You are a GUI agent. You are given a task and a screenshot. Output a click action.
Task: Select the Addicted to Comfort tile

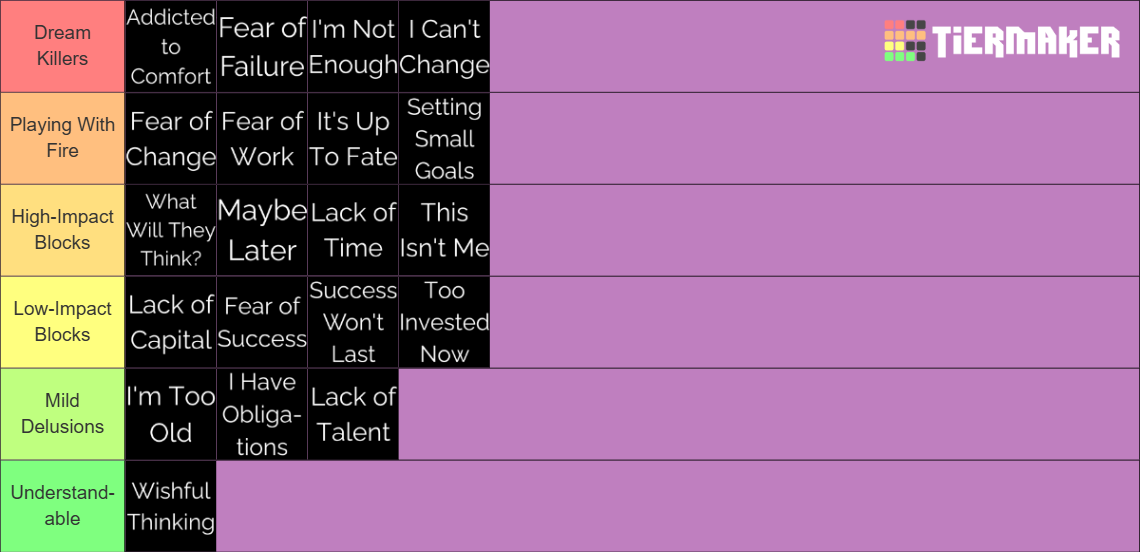[x=171, y=47]
